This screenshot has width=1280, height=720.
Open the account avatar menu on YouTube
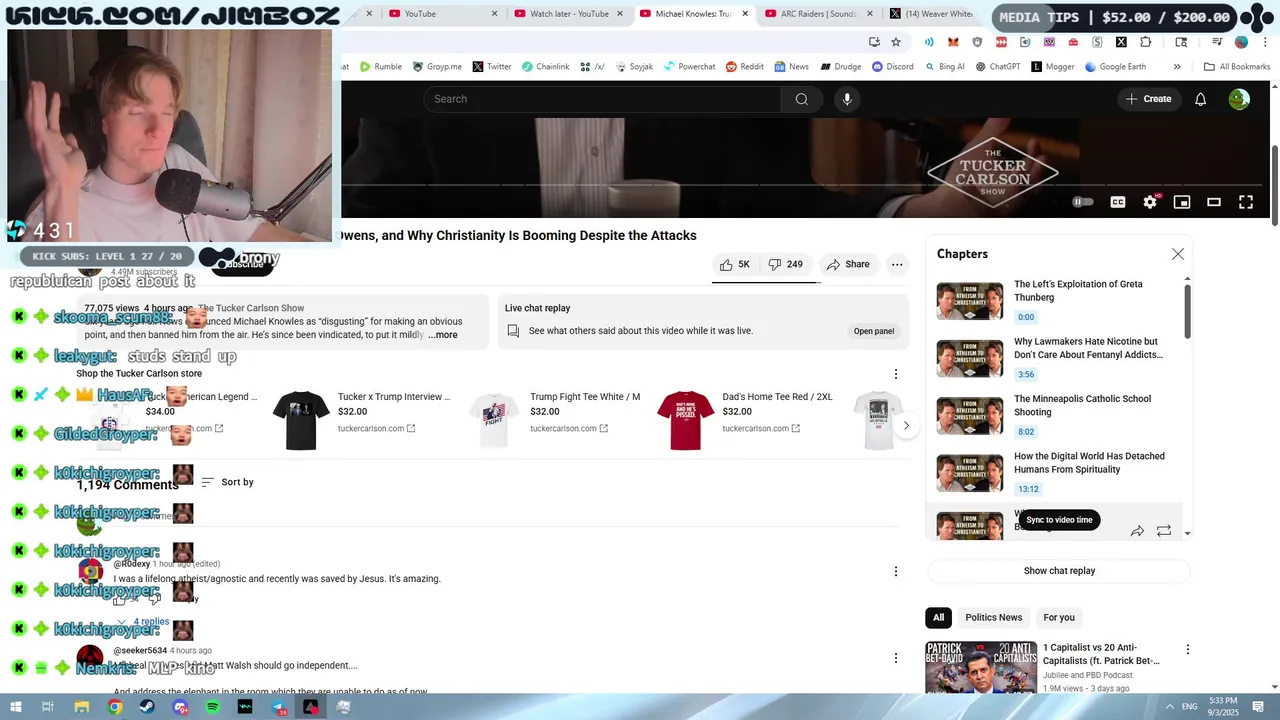1239,99
